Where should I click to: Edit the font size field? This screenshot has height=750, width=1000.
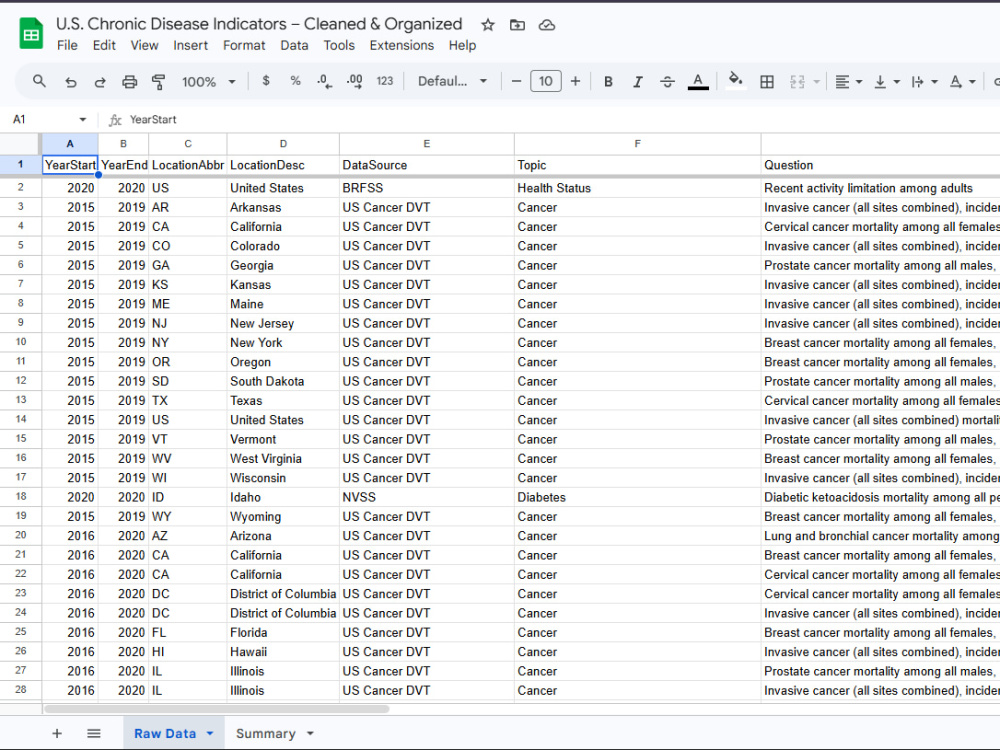coord(546,81)
